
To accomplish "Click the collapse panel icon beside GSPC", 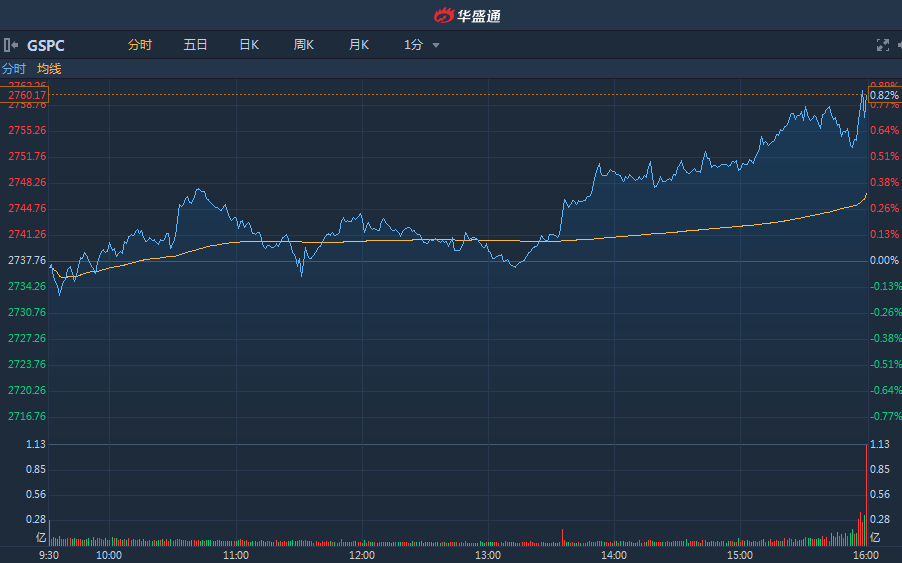I will [x=11, y=45].
